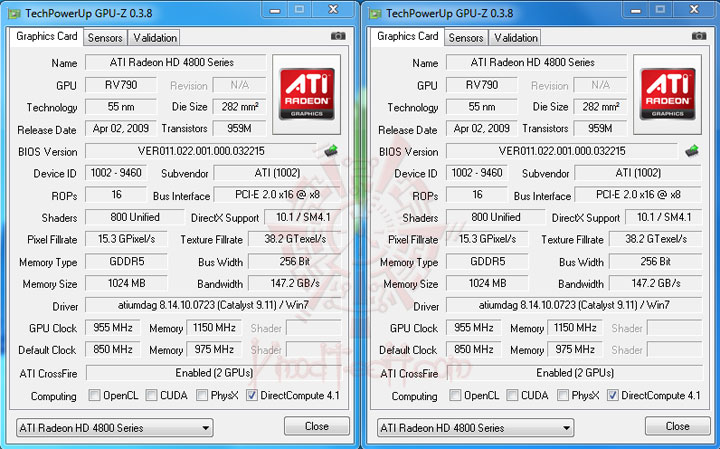Click the Close button in left window
720x449 pixels.
tap(317, 426)
